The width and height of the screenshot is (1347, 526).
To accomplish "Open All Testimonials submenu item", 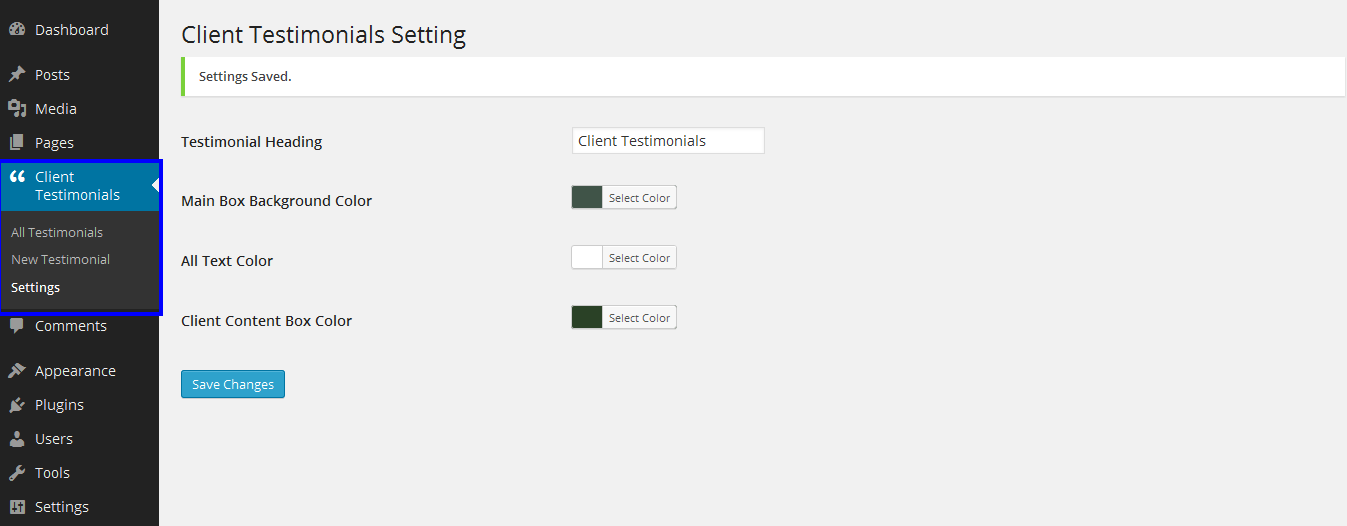I will 57,232.
